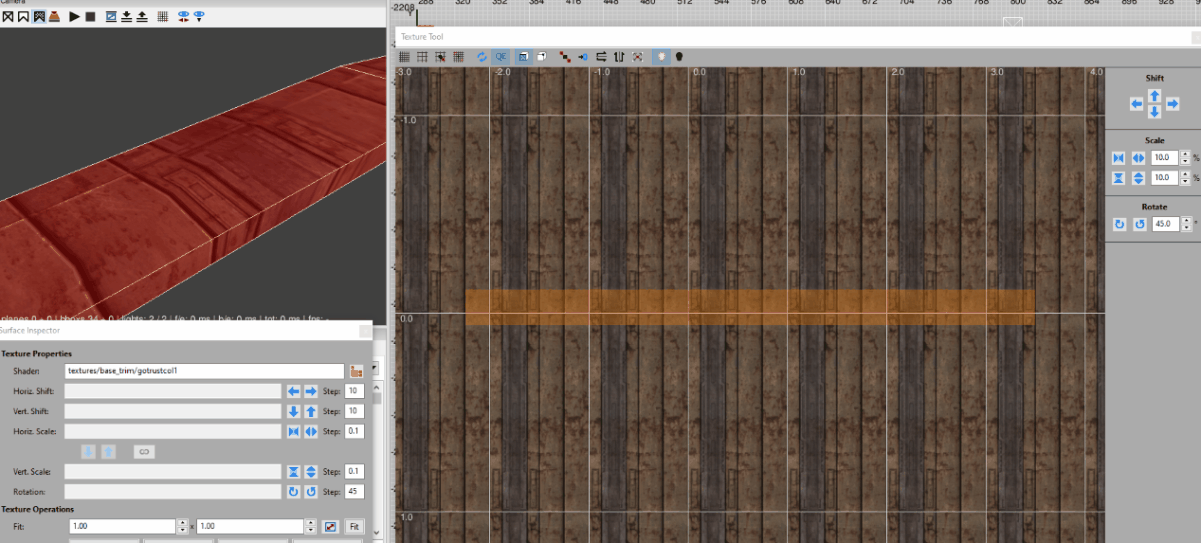Click the flip horizontally icon in Texture Tool

click(601, 57)
